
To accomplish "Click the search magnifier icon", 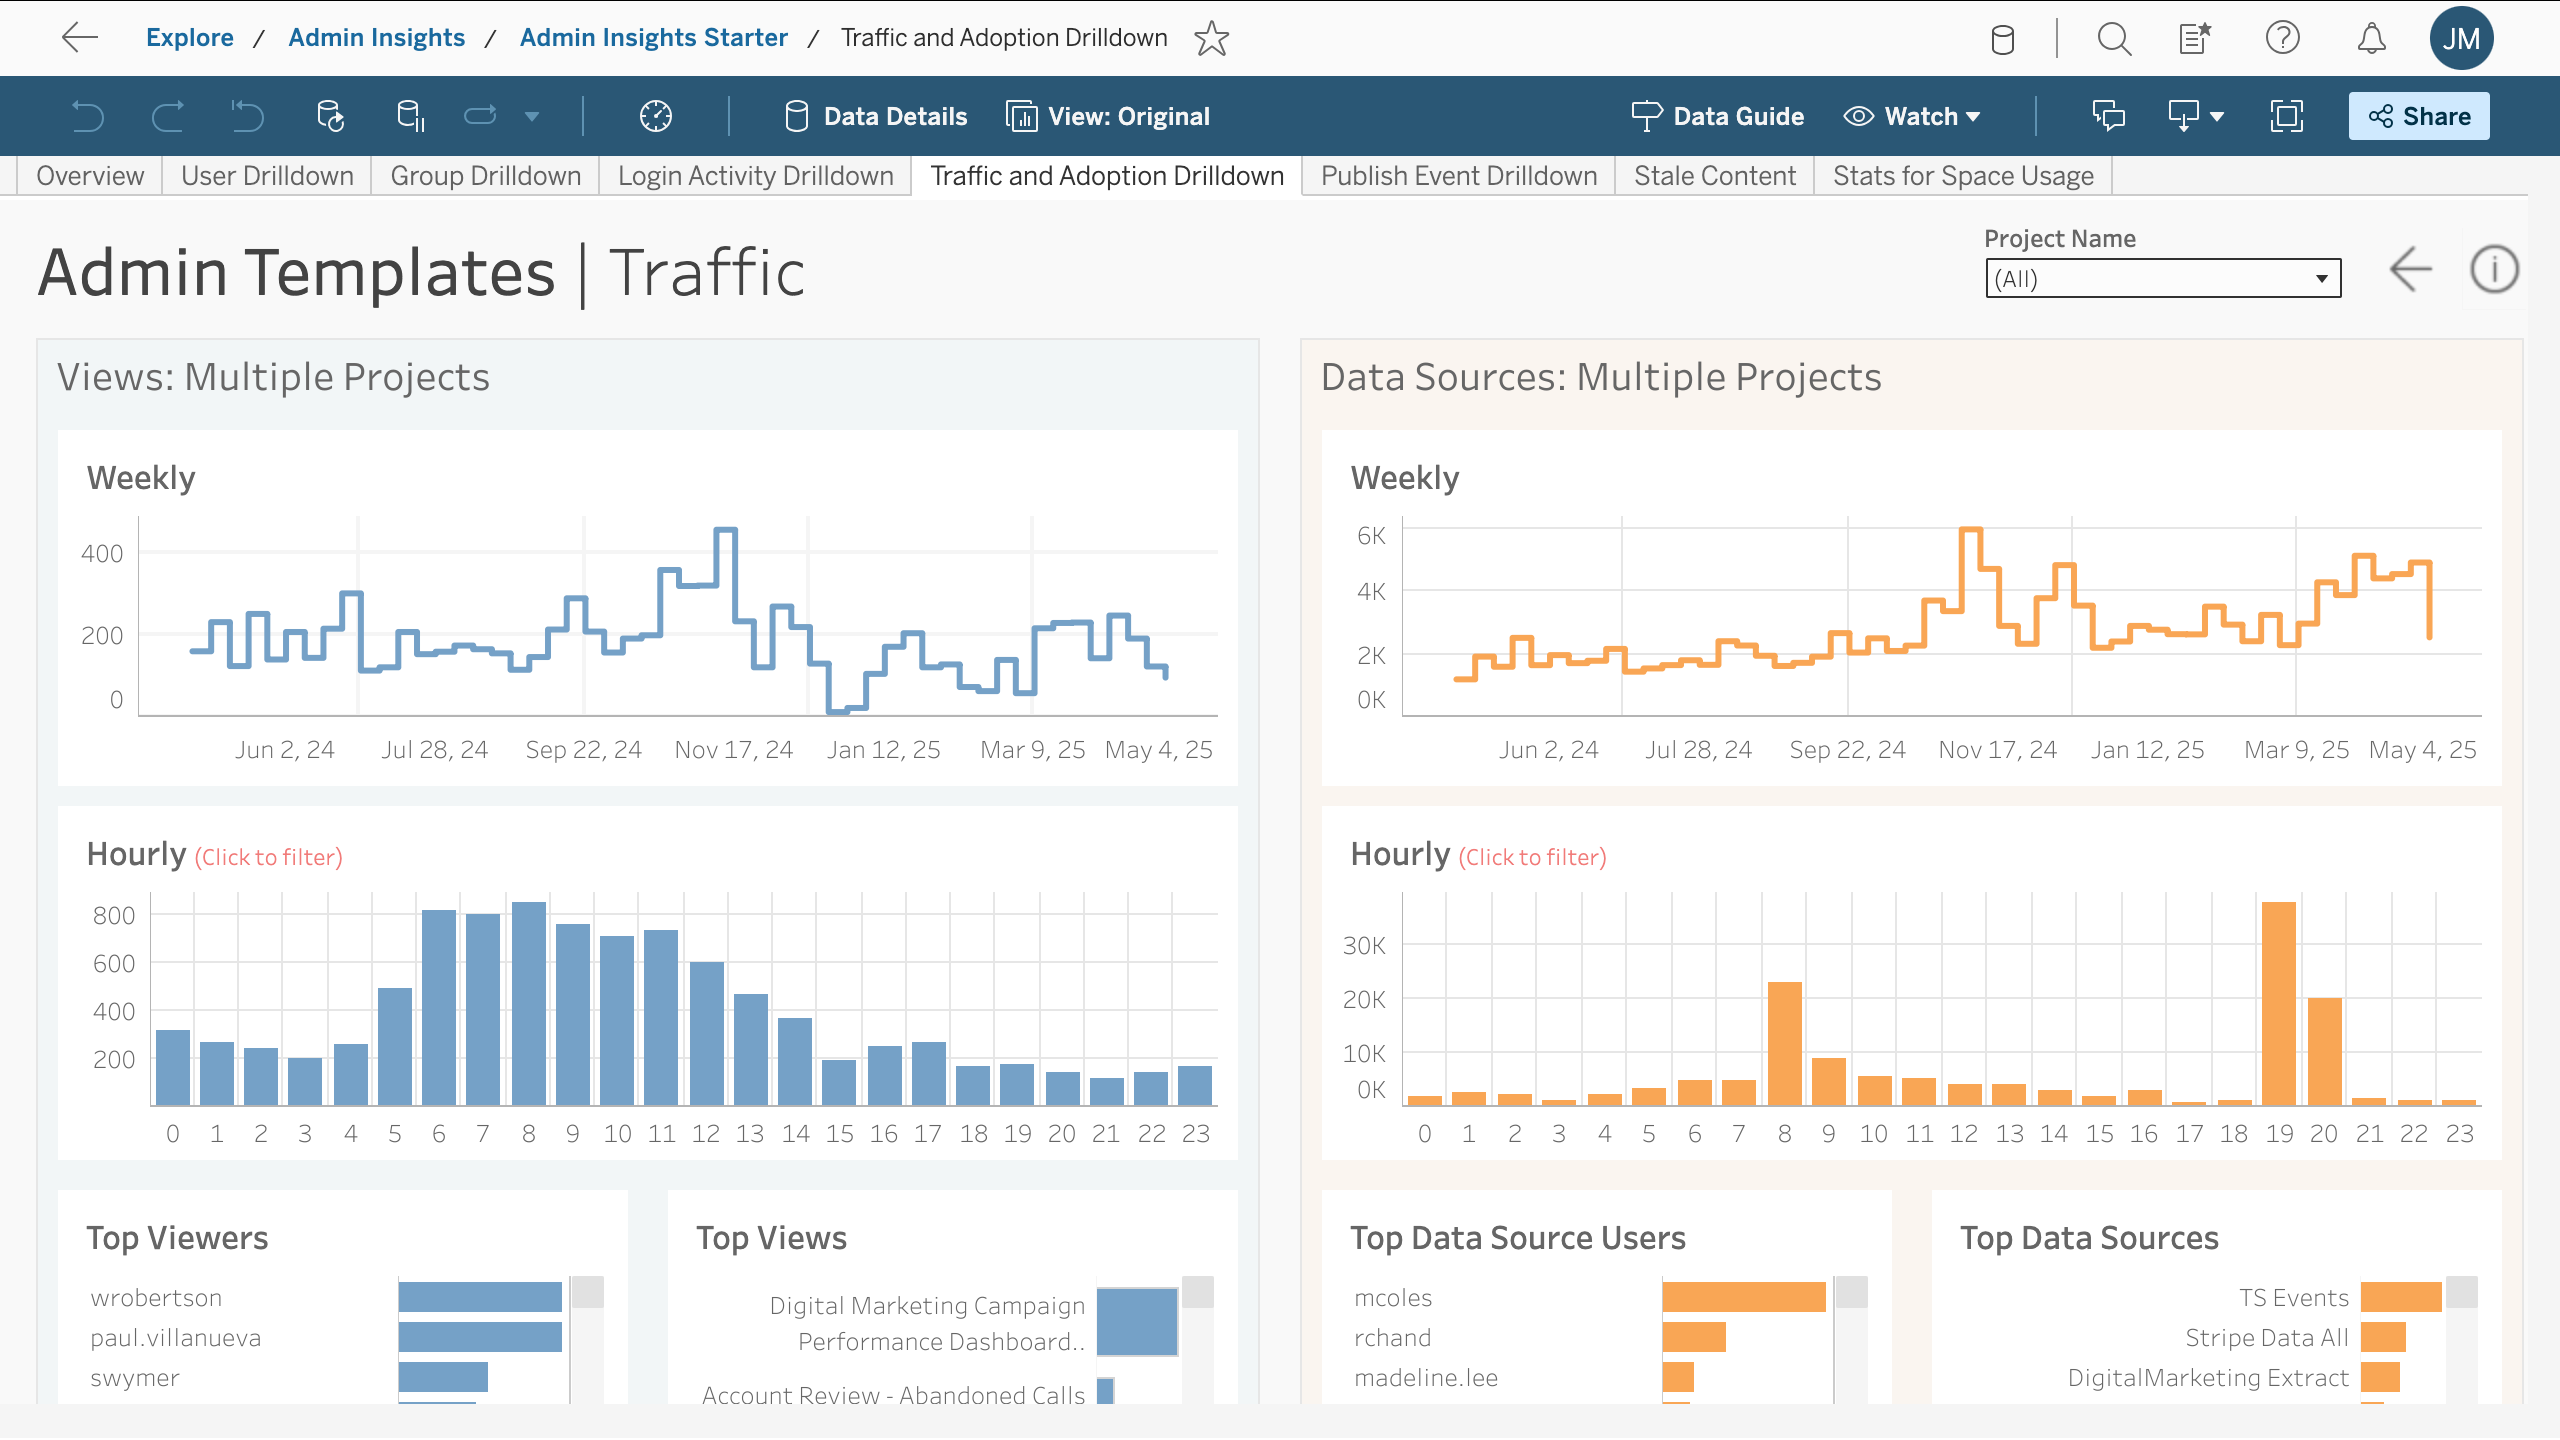I will pyautogui.click(x=2114, y=38).
